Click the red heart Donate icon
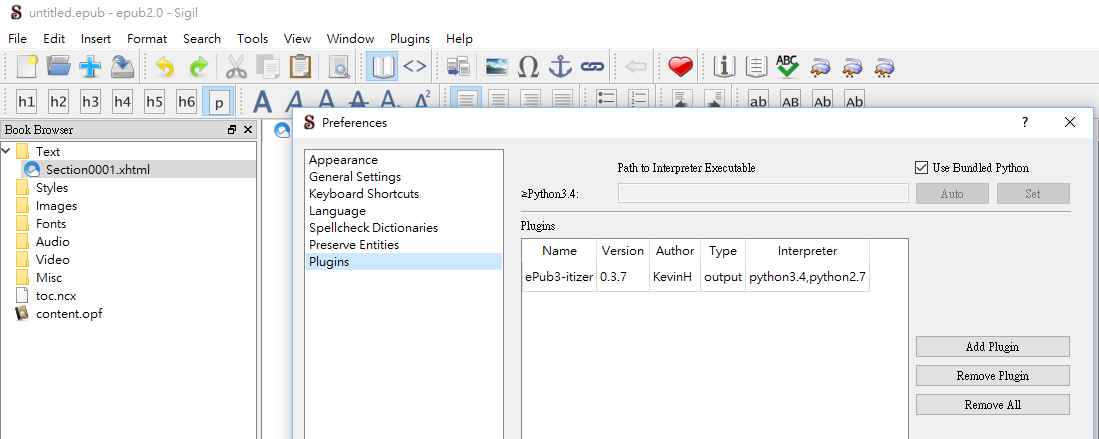Screen dimensions: 1099x439 (x=680, y=67)
